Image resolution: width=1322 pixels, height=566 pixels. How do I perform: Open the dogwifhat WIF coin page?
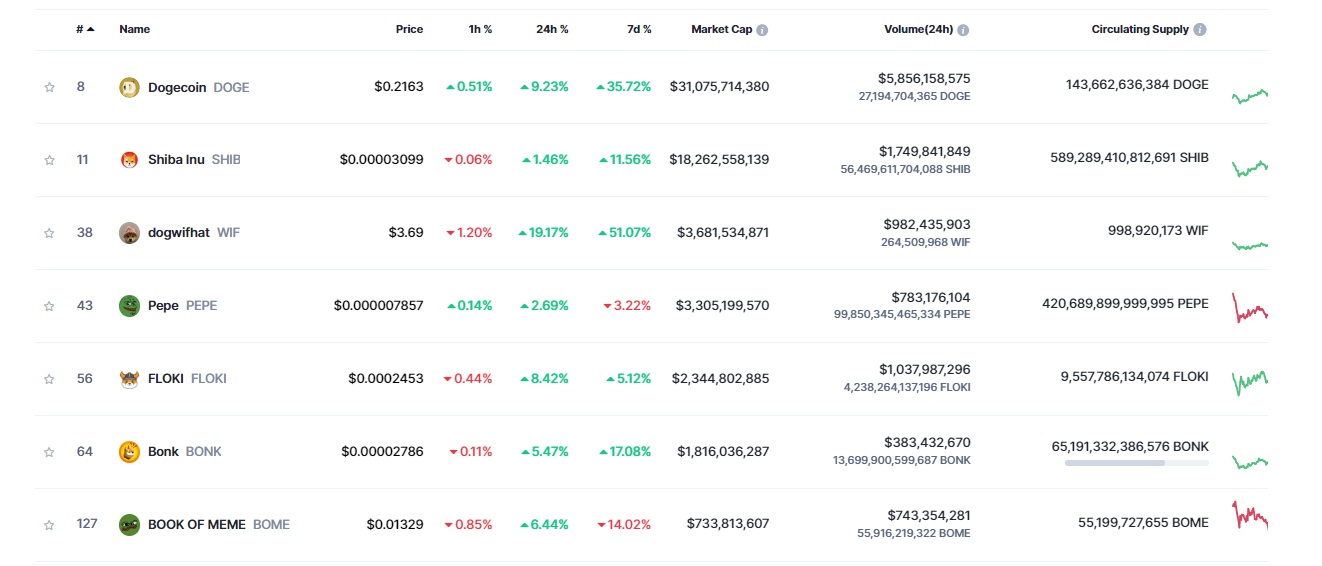pyautogui.click(x=194, y=233)
